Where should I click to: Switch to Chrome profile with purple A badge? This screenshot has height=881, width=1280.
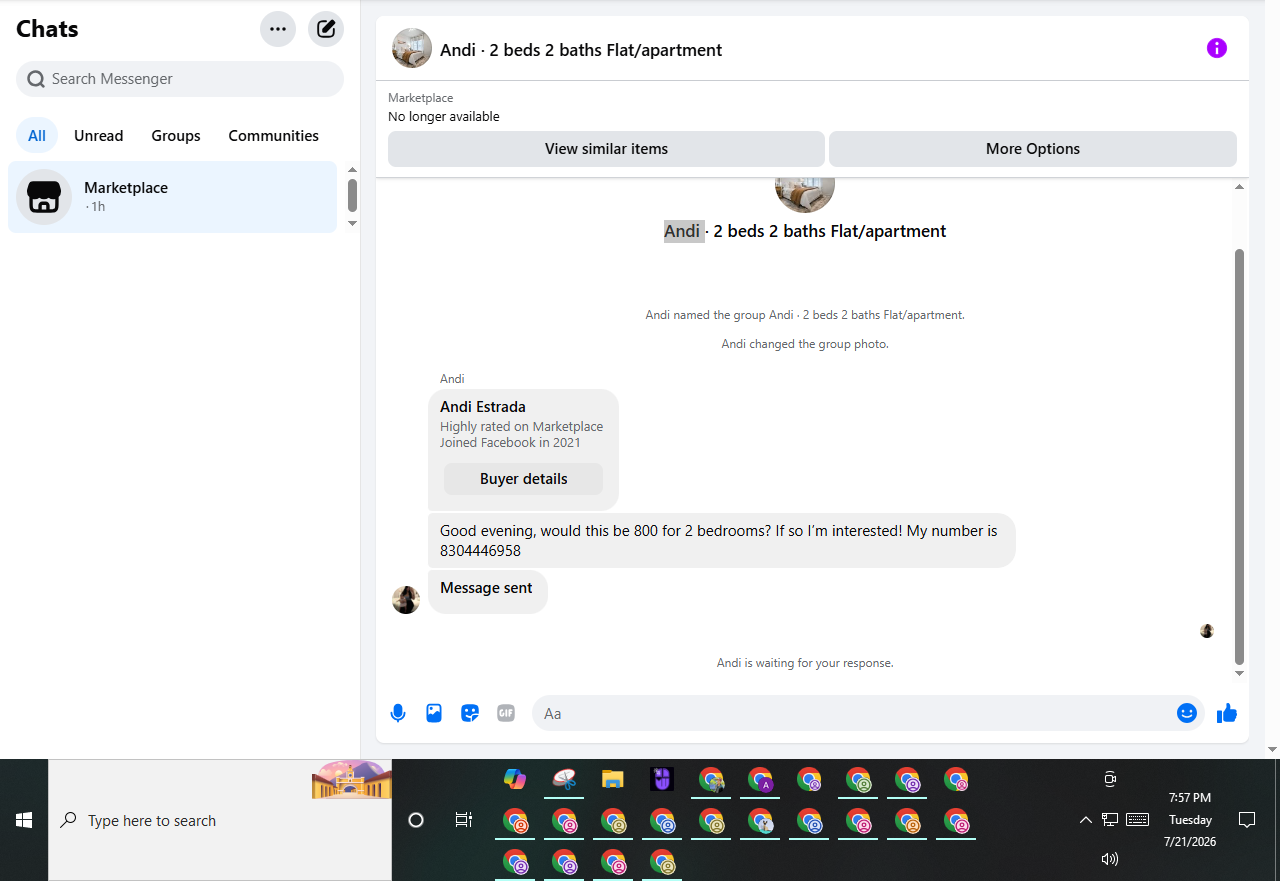[760, 779]
